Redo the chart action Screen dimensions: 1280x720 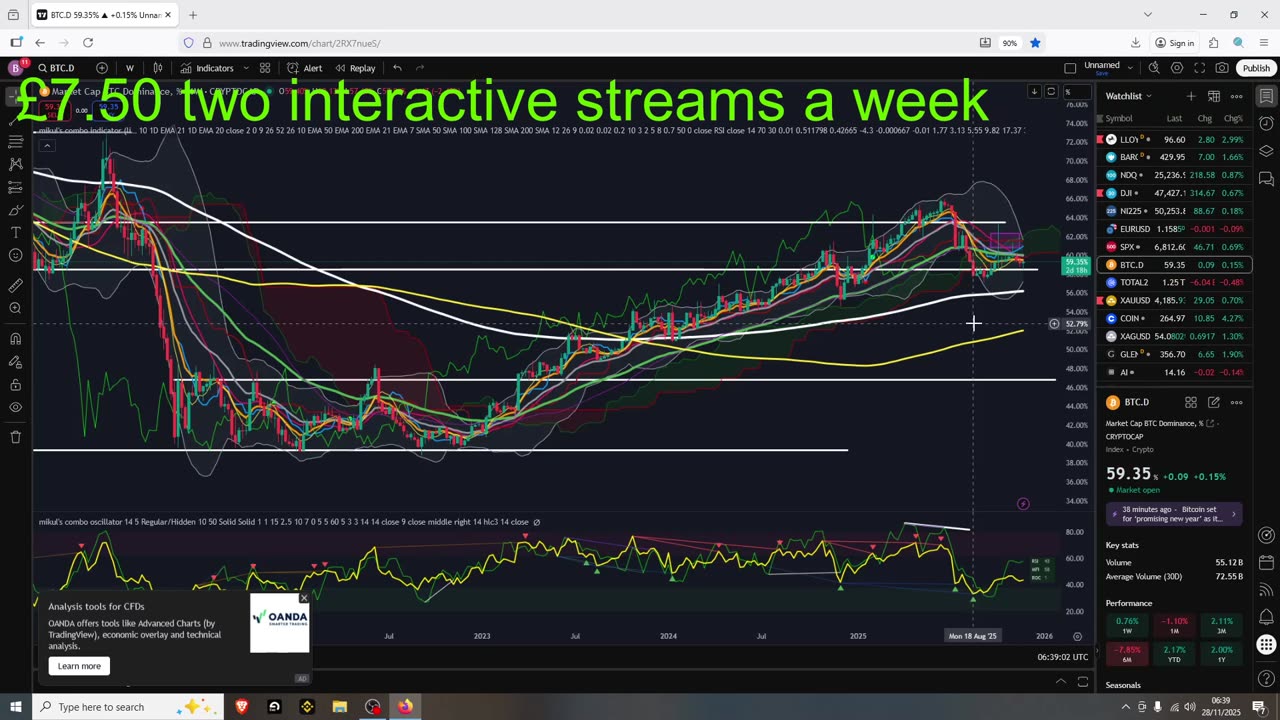(420, 68)
